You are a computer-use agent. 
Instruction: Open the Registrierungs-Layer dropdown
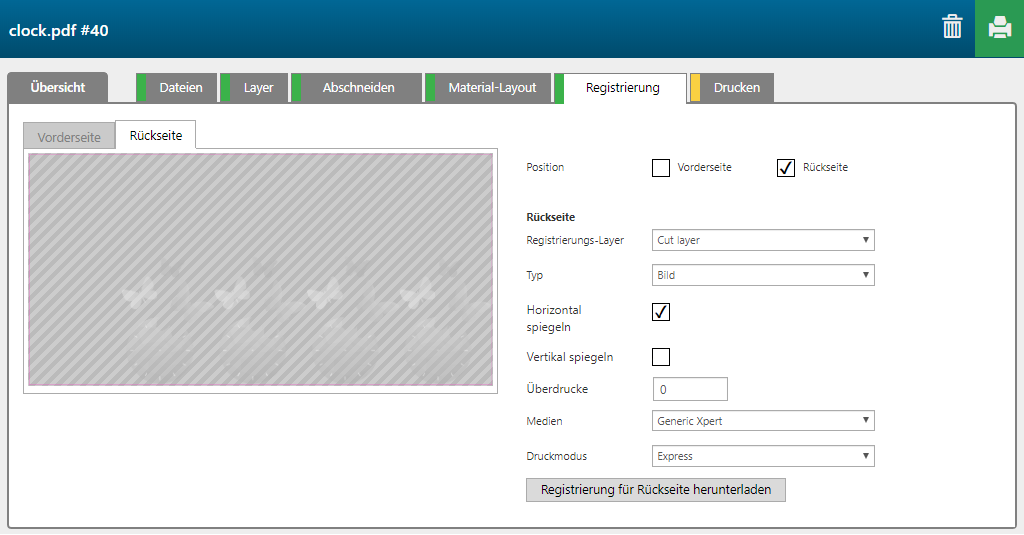[762, 240]
